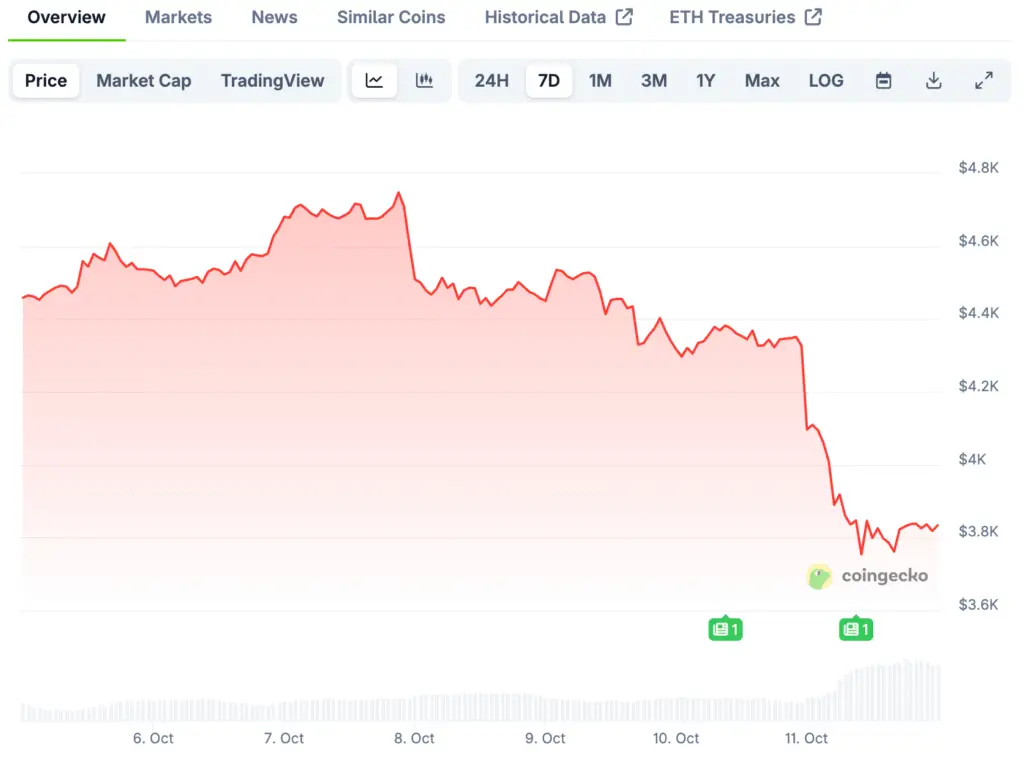The width and height of the screenshot is (1024, 758).
Task: Open the Markets tab
Action: click(178, 17)
